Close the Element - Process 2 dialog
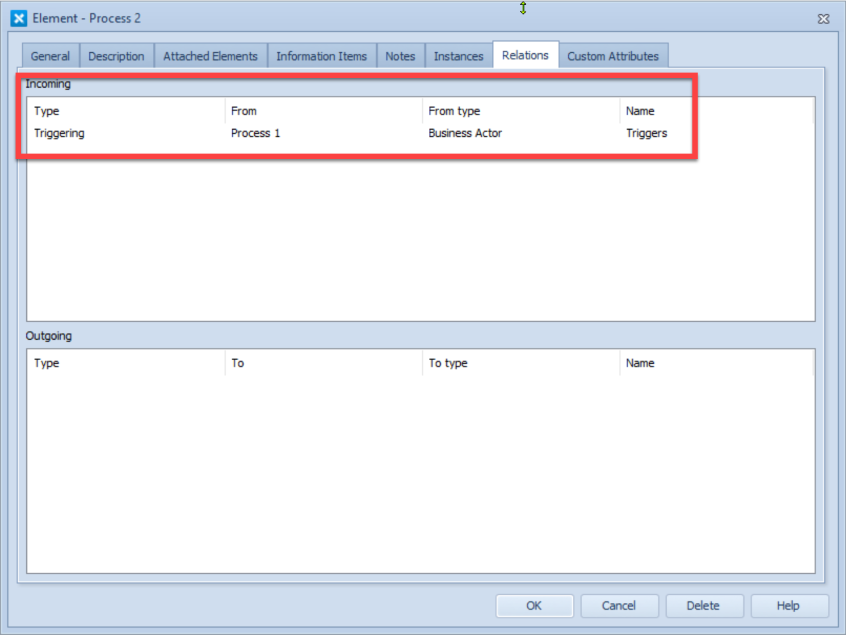846x635 pixels. pyautogui.click(x=823, y=18)
